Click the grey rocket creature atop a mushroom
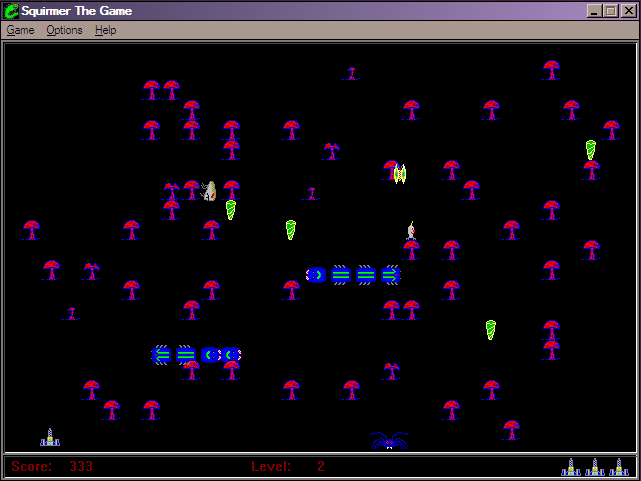 tap(411, 231)
